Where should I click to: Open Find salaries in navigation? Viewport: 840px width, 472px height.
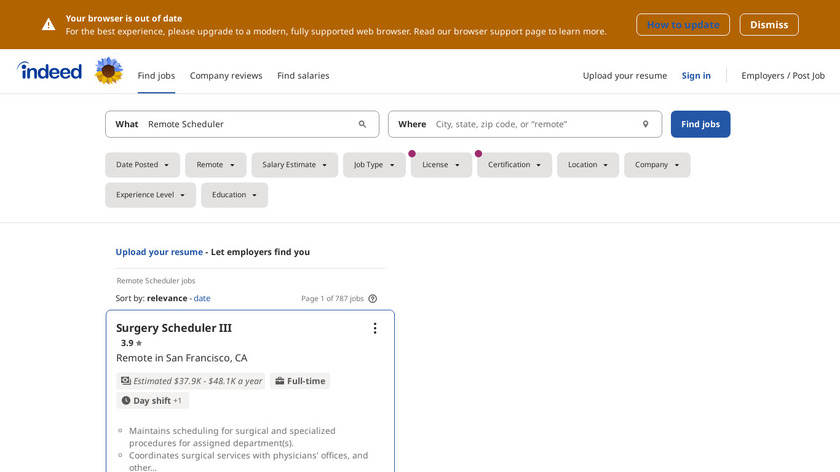pos(303,75)
